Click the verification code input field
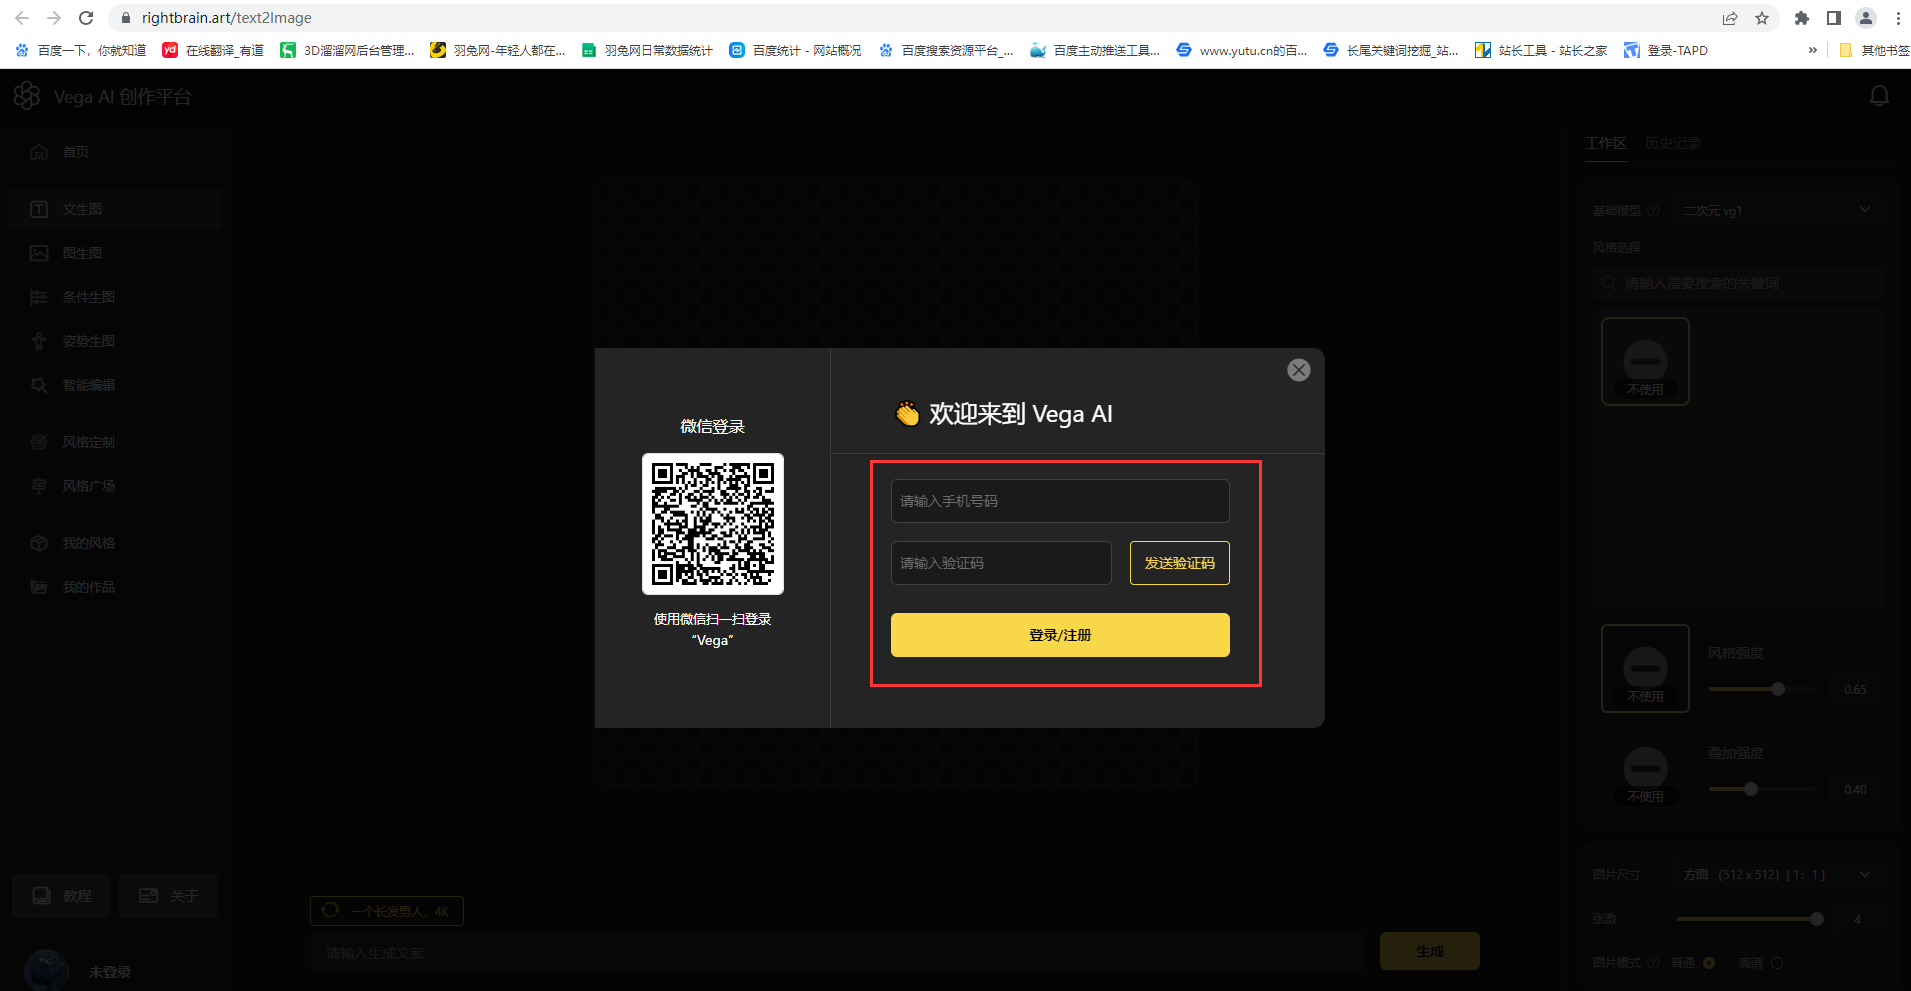 point(1001,563)
